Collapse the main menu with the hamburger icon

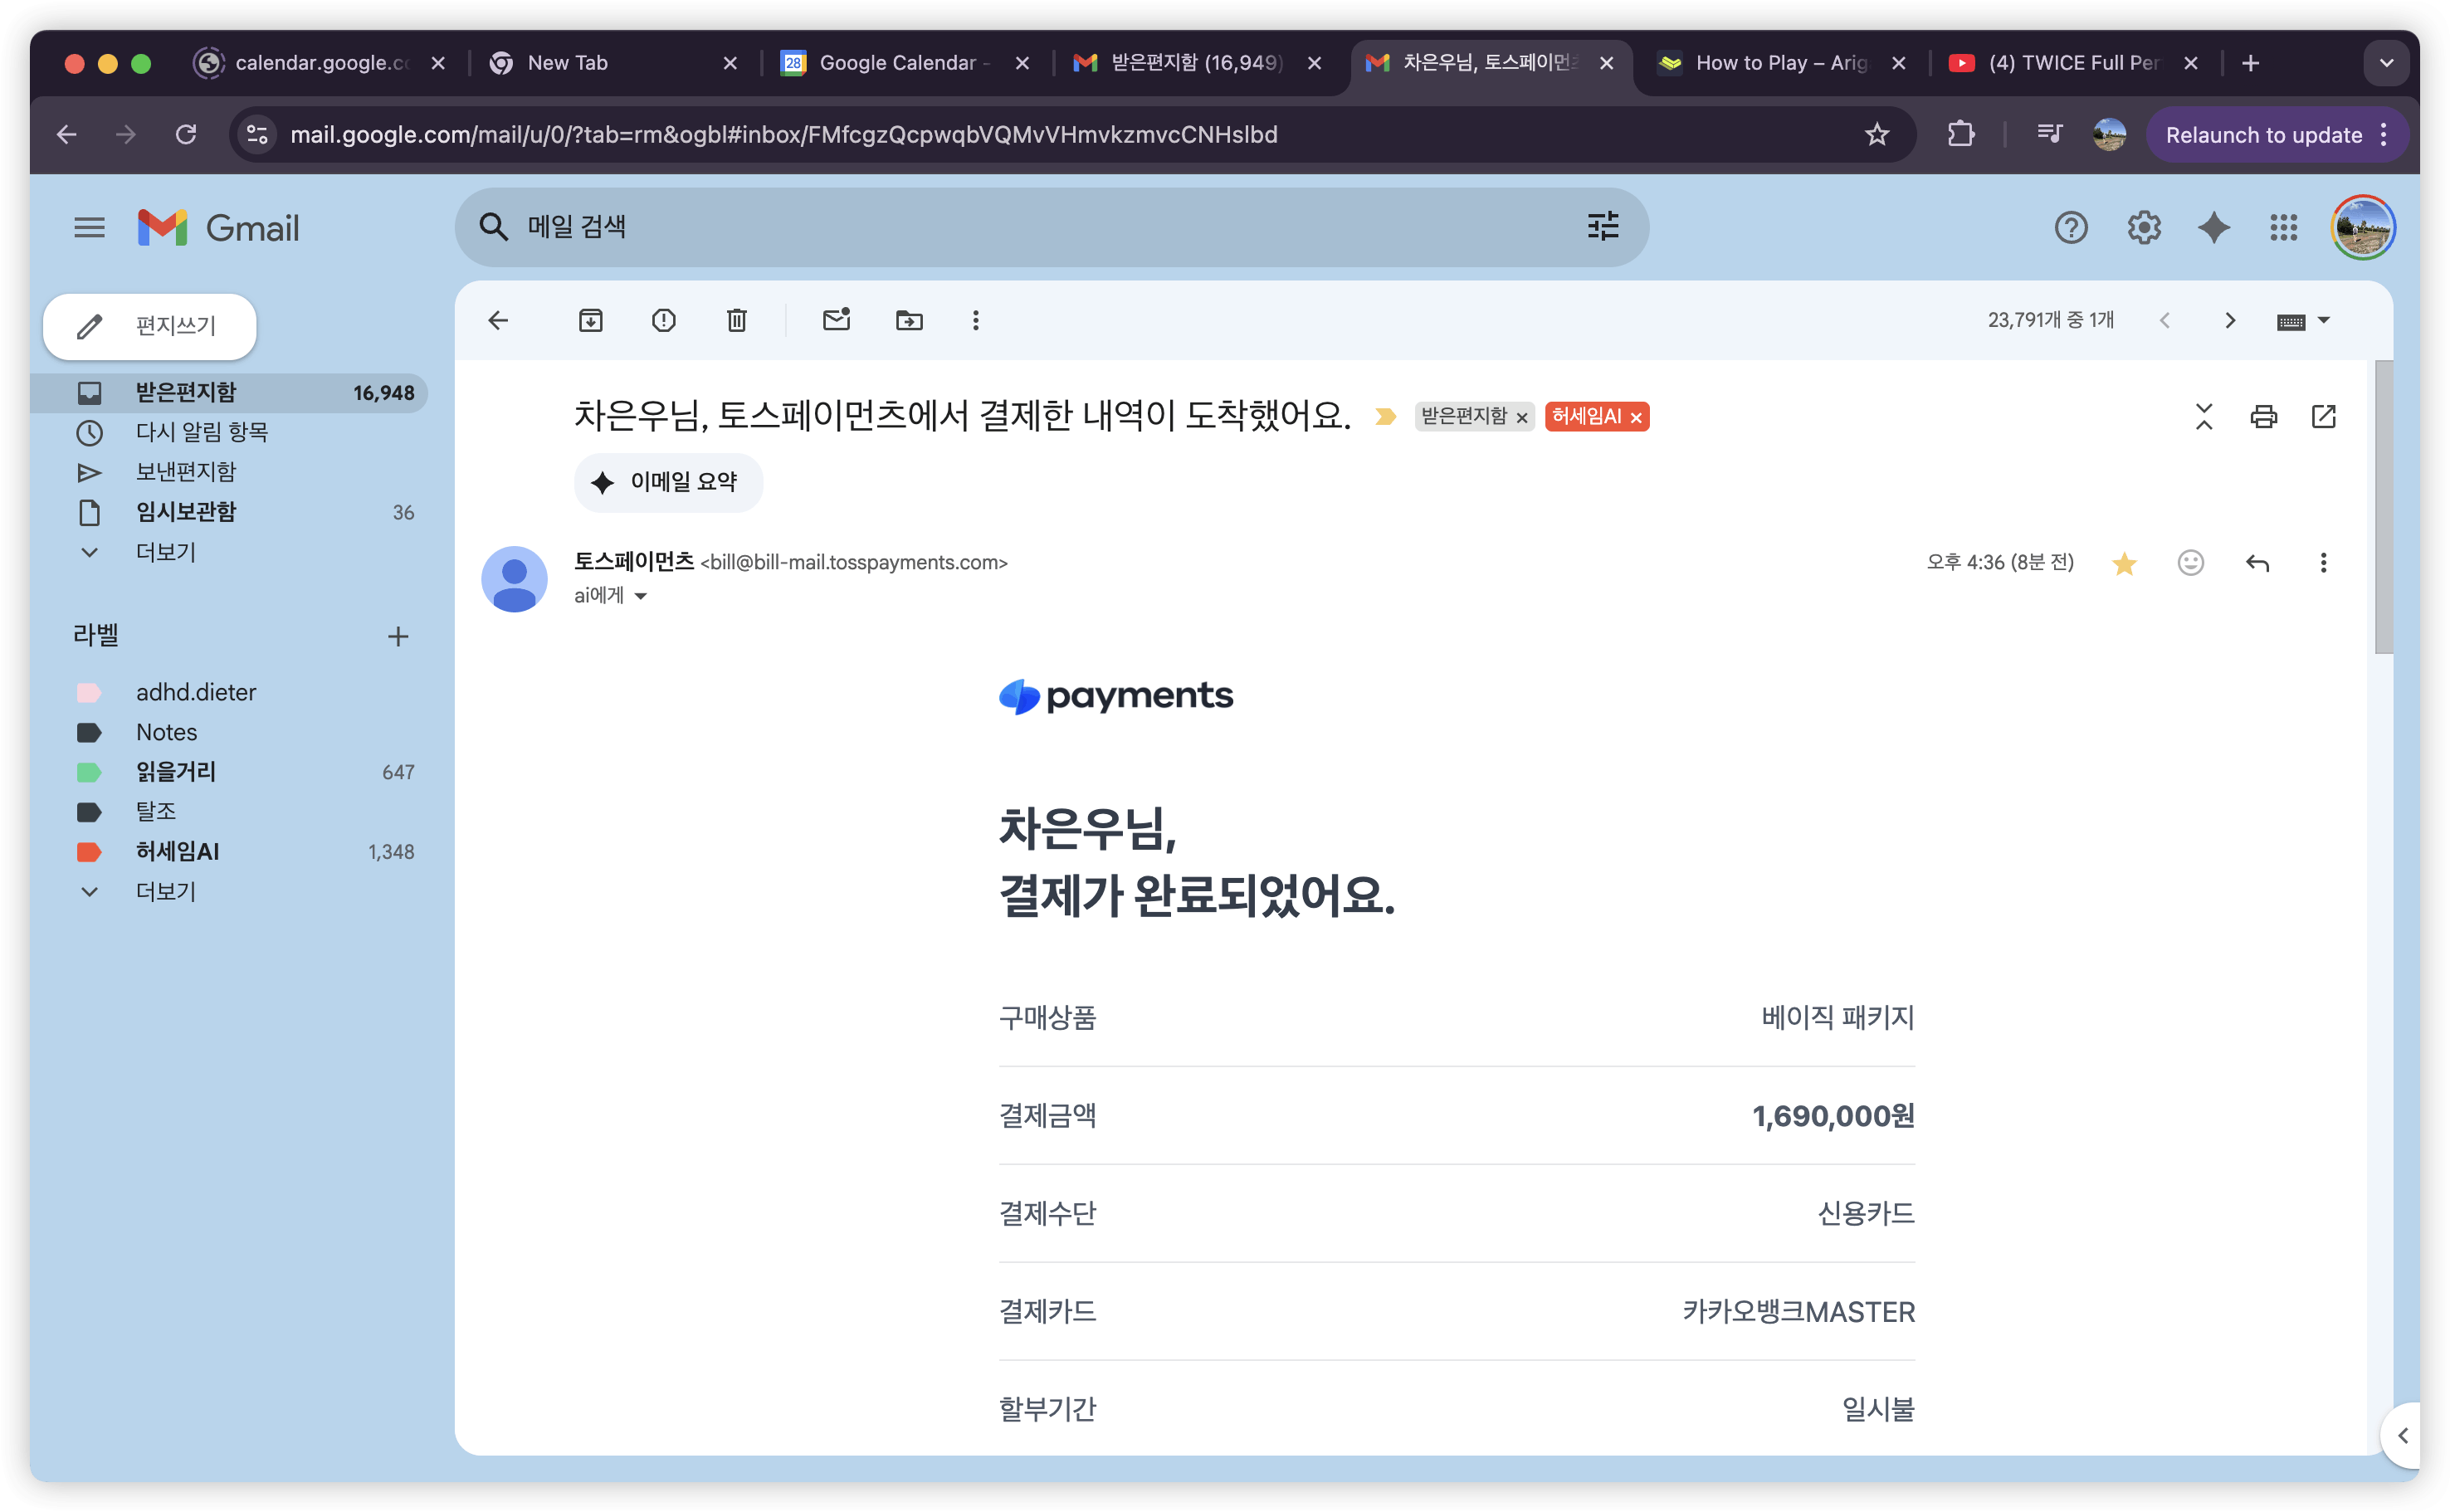[89, 228]
